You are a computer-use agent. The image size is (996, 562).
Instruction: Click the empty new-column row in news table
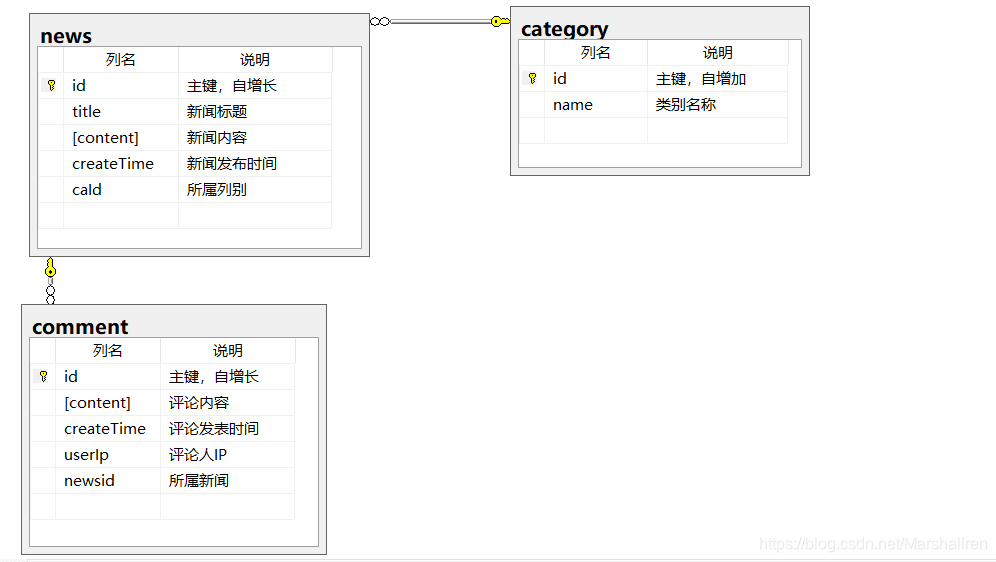click(185, 216)
